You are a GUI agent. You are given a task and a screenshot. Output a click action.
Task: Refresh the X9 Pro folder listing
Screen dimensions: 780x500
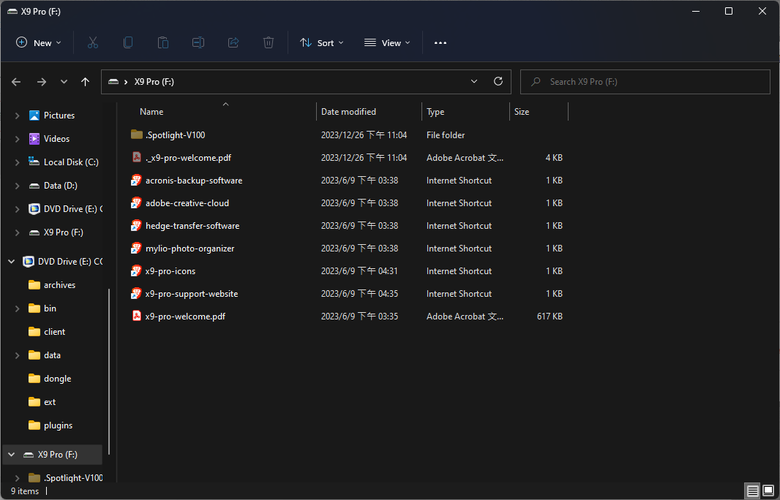498,81
